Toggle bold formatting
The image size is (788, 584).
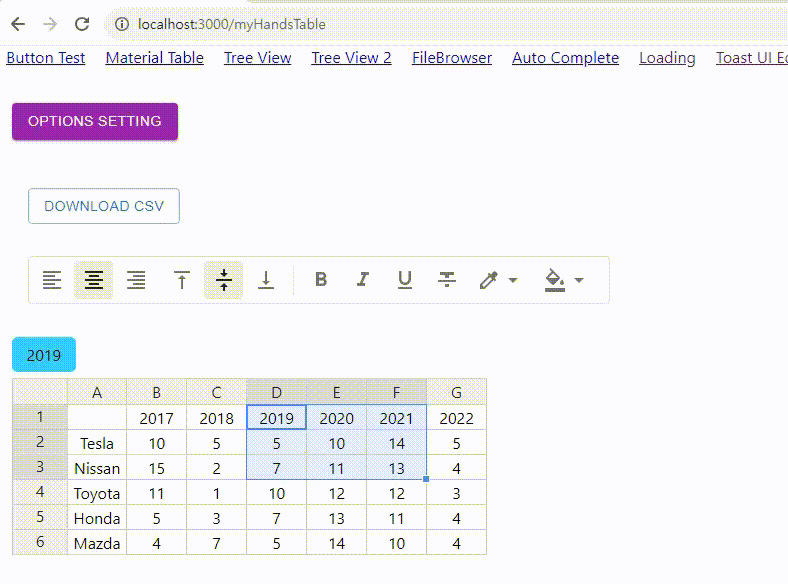point(321,279)
